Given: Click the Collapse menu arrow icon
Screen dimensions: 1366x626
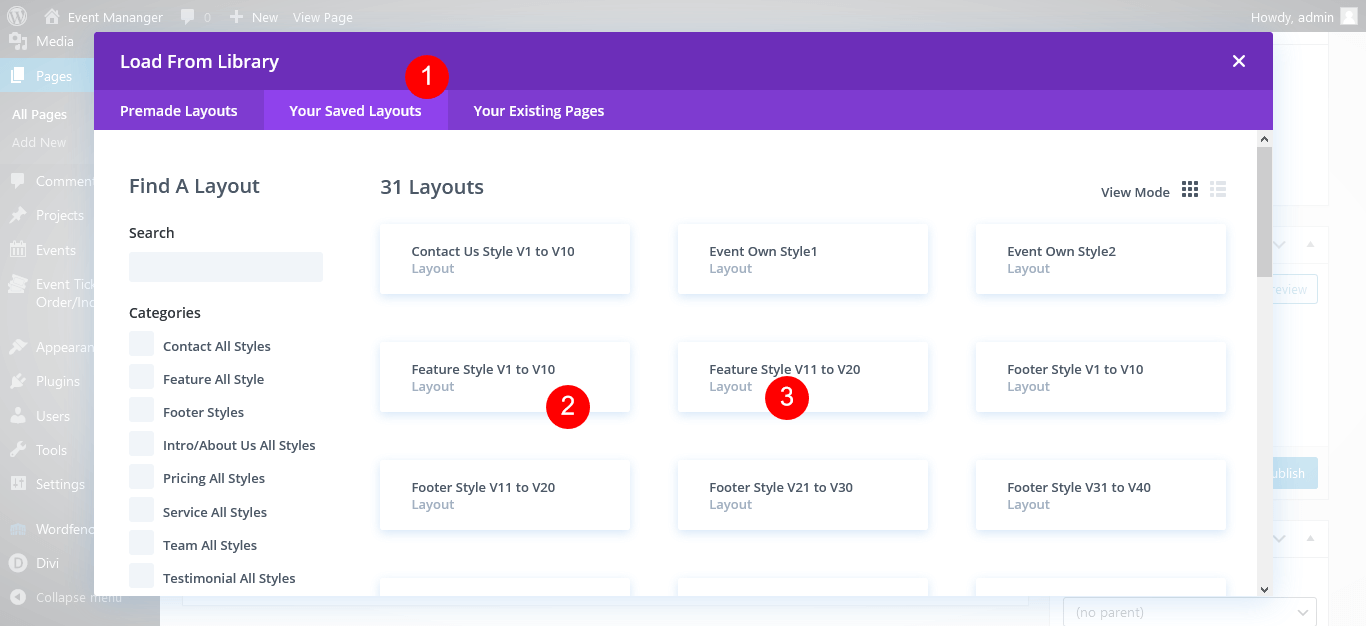Looking at the screenshot, I should pos(18,597).
